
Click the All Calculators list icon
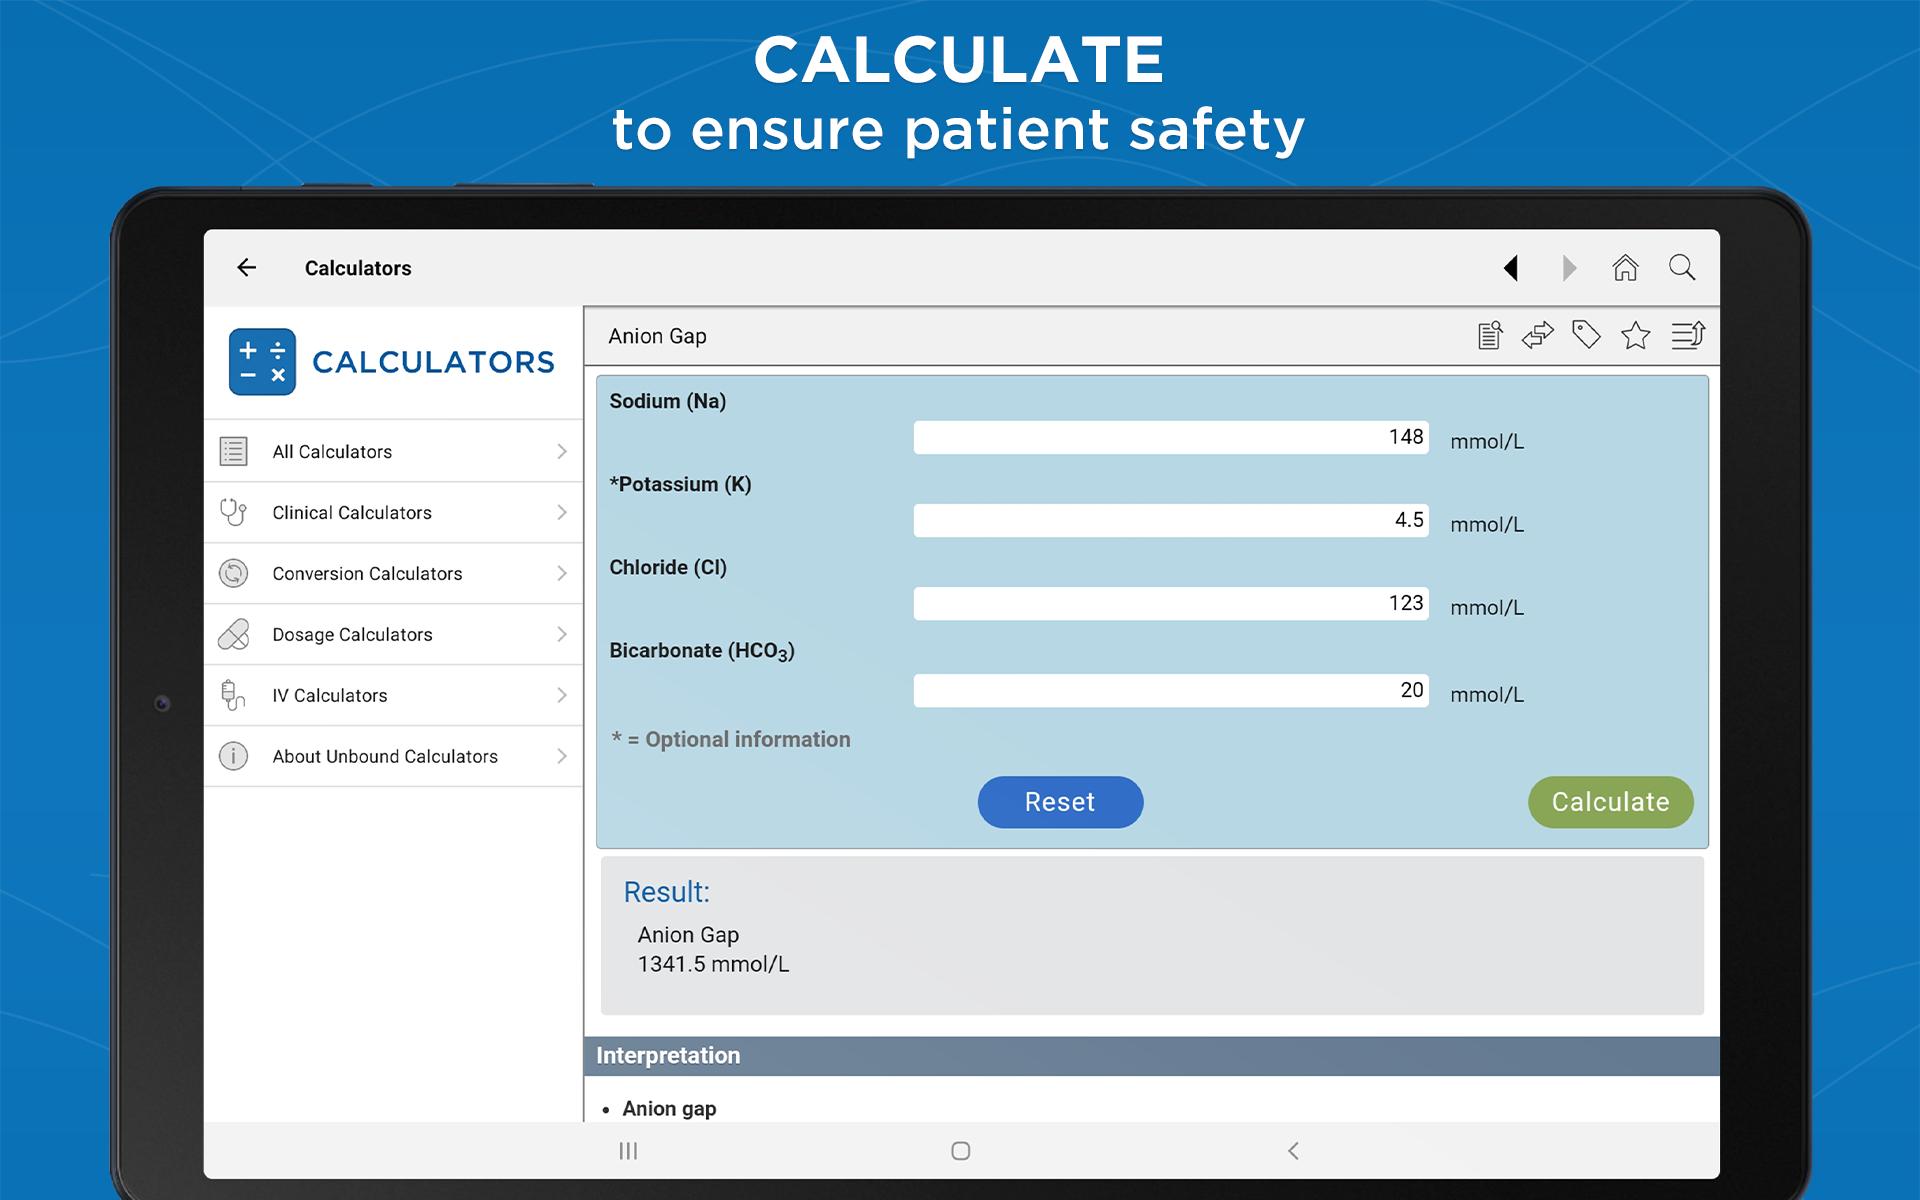tap(233, 451)
